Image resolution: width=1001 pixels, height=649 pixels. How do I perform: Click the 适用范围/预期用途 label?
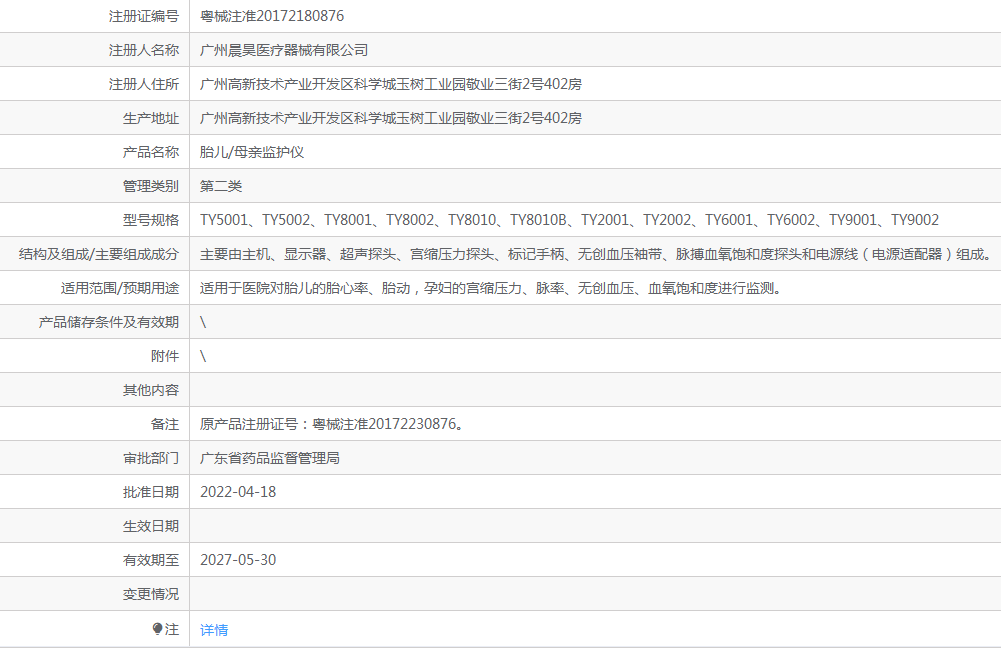pyautogui.click(x=120, y=288)
